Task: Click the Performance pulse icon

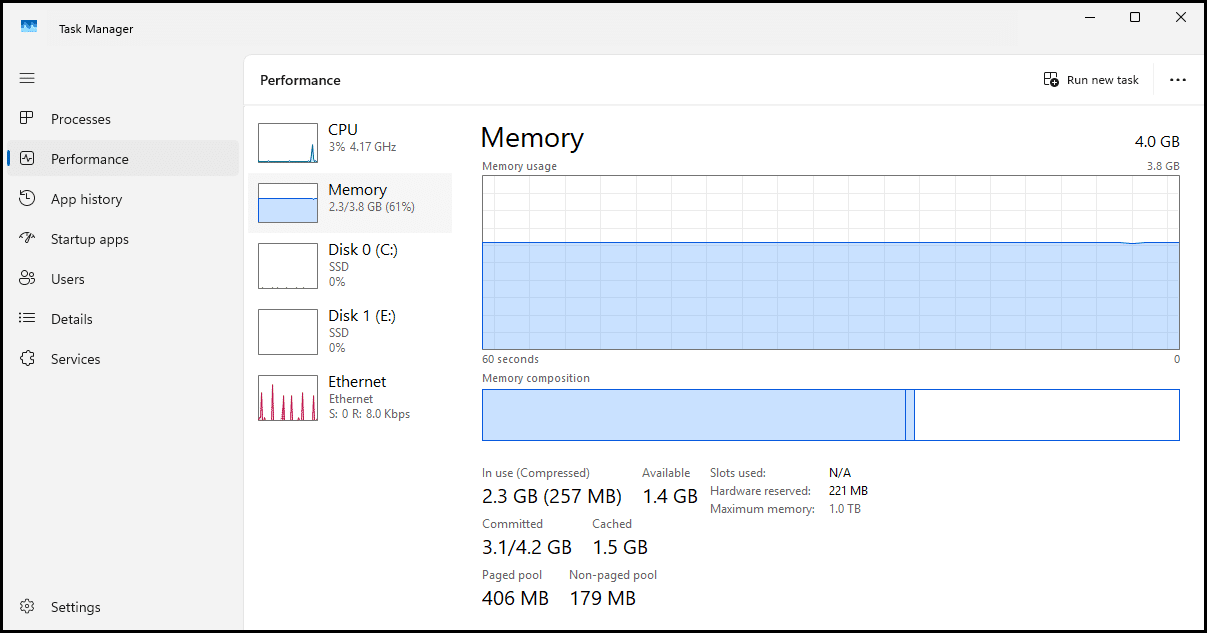Action: pyautogui.click(x=28, y=158)
